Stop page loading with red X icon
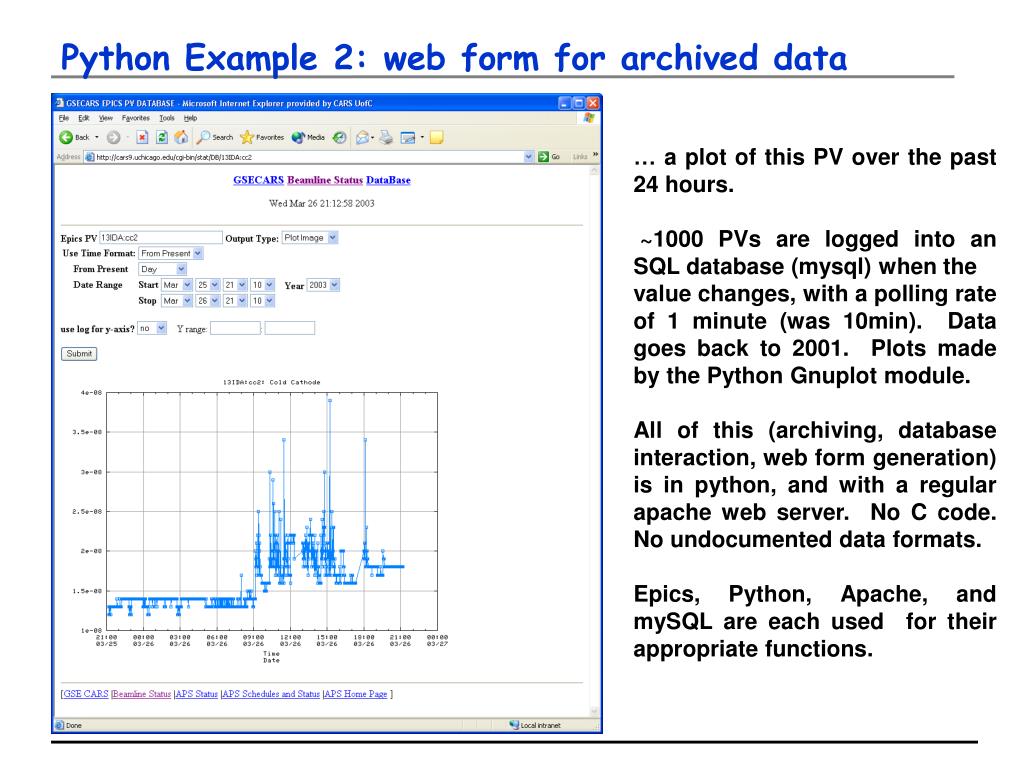Viewport: 1024px width, 768px height. (142, 137)
